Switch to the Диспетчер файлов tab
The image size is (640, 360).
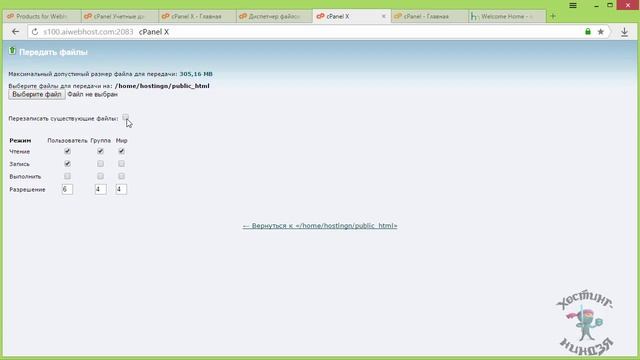pyautogui.click(x=274, y=16)
